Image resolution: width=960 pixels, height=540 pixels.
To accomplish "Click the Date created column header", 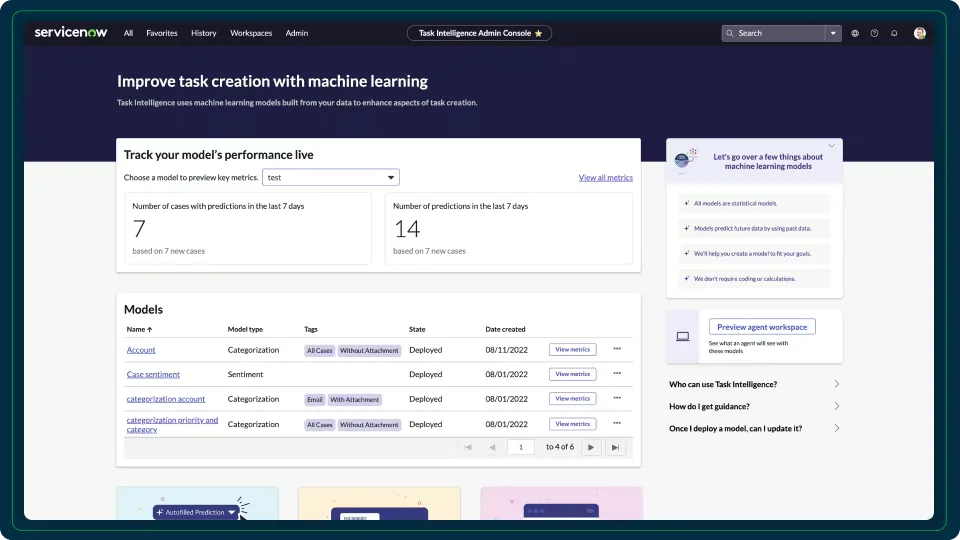I will (505, 329).
